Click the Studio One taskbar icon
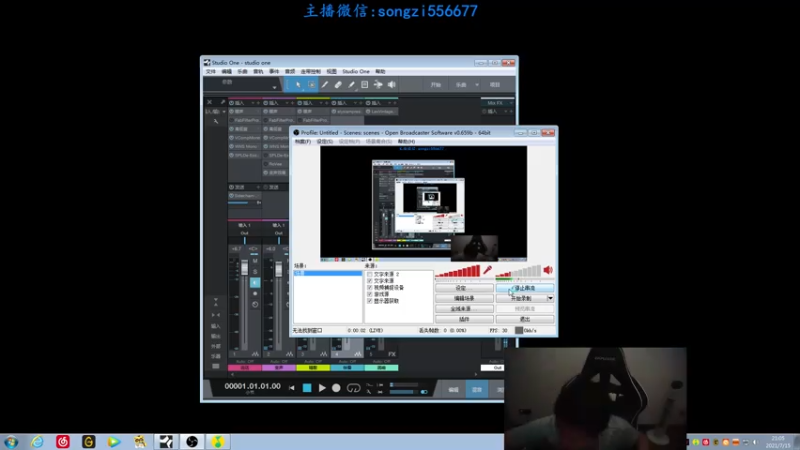 coord(166,442)
